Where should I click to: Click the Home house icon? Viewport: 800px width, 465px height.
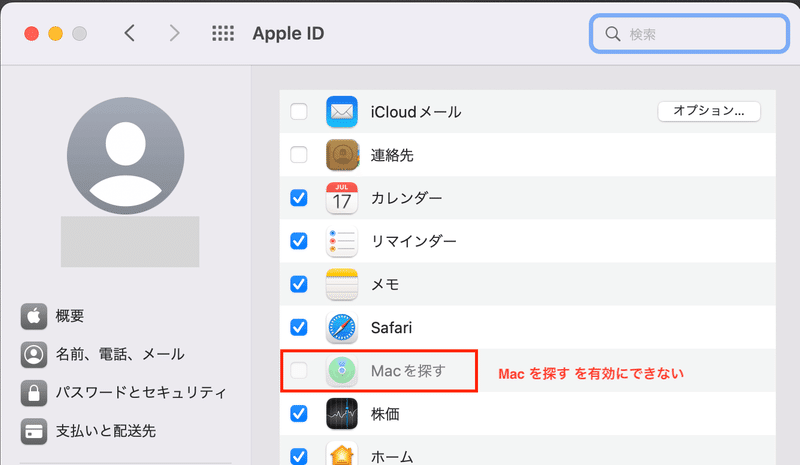342,453
